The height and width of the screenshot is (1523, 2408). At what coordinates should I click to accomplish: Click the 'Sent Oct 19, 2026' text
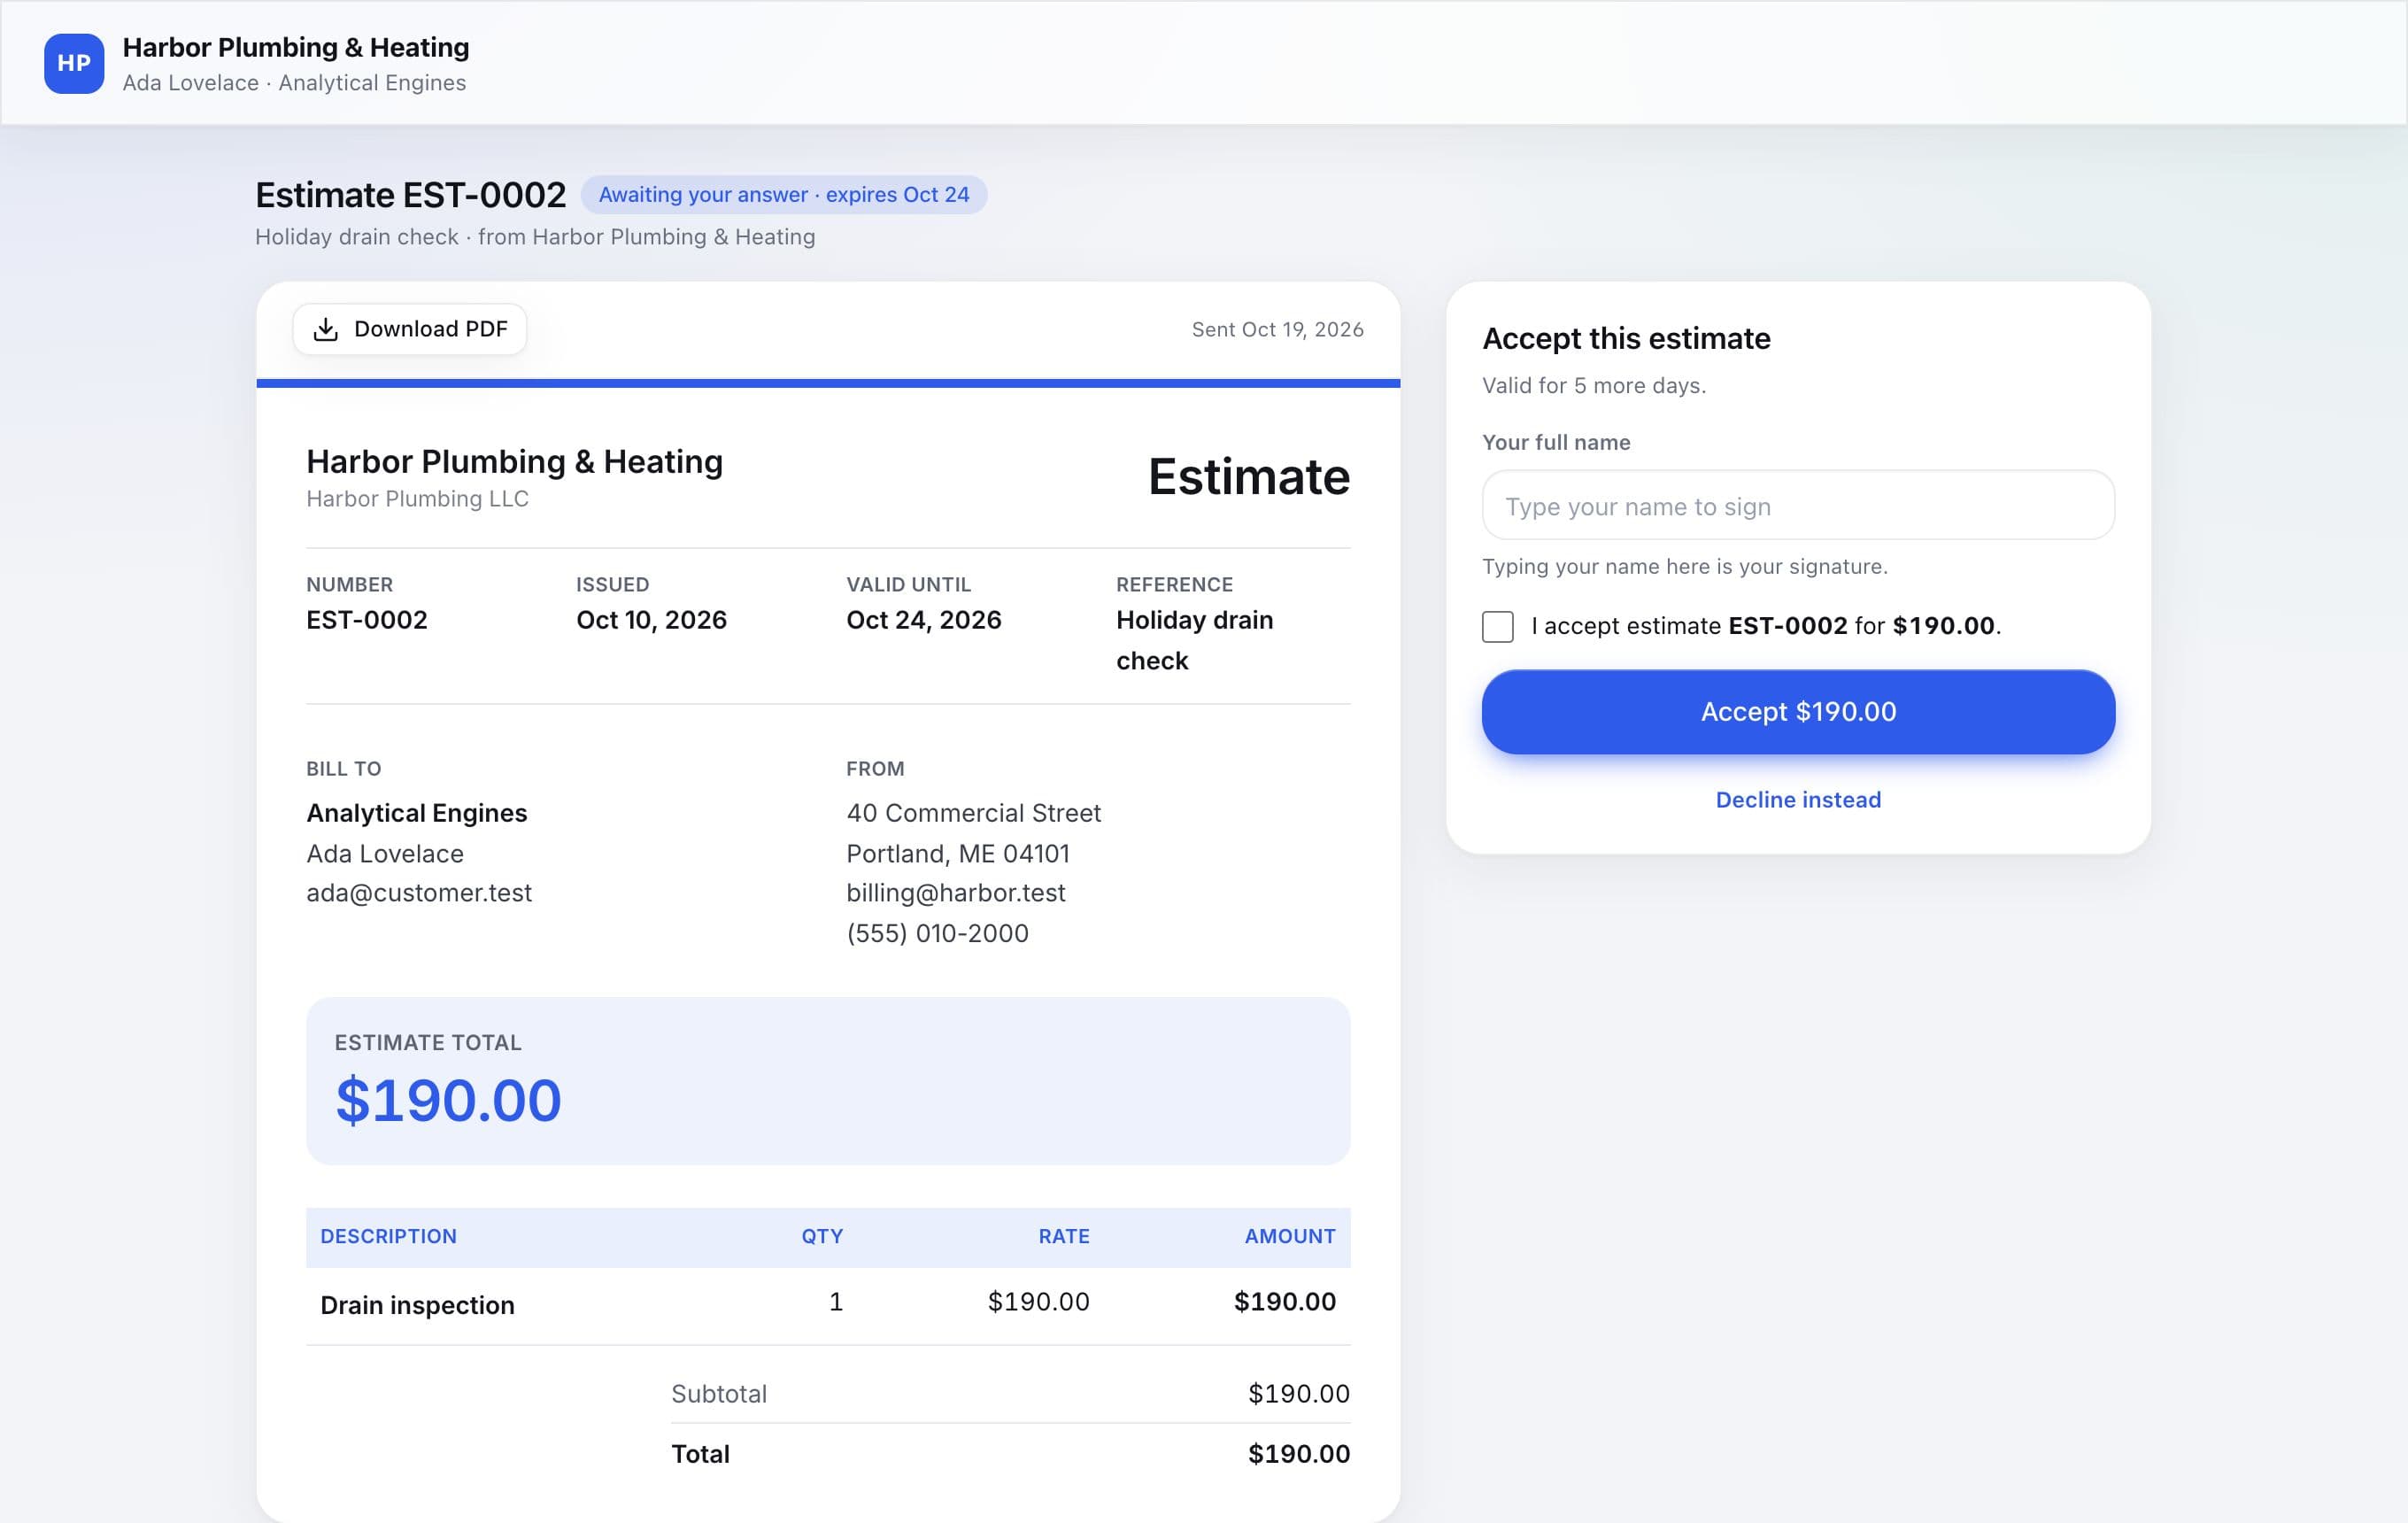click(1277, 330)
